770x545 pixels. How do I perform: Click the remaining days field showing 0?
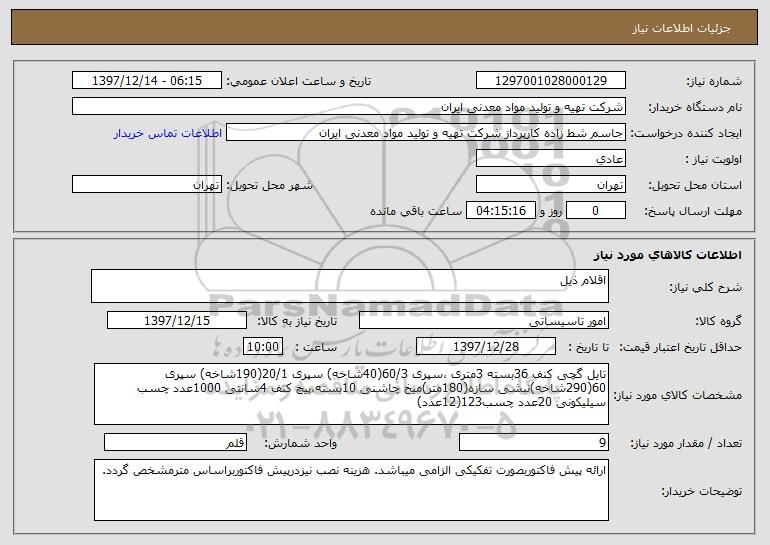[596, 211]
